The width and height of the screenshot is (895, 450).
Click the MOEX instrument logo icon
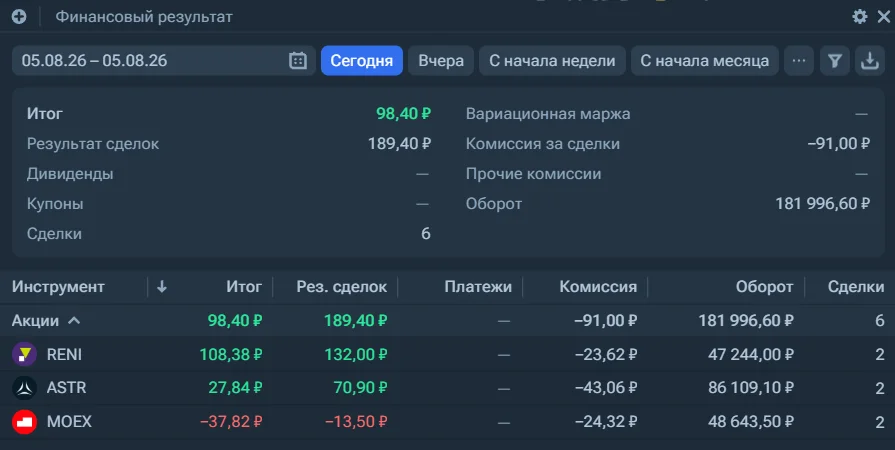point(24,422)
